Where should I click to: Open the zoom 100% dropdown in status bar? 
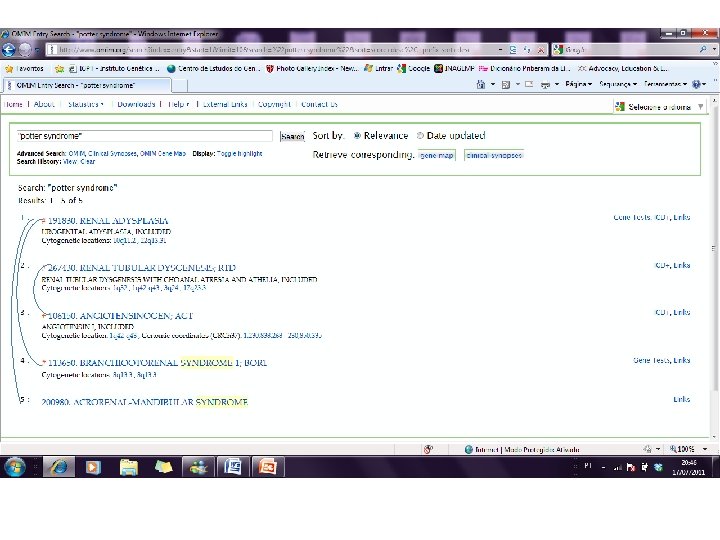[705, 449]
